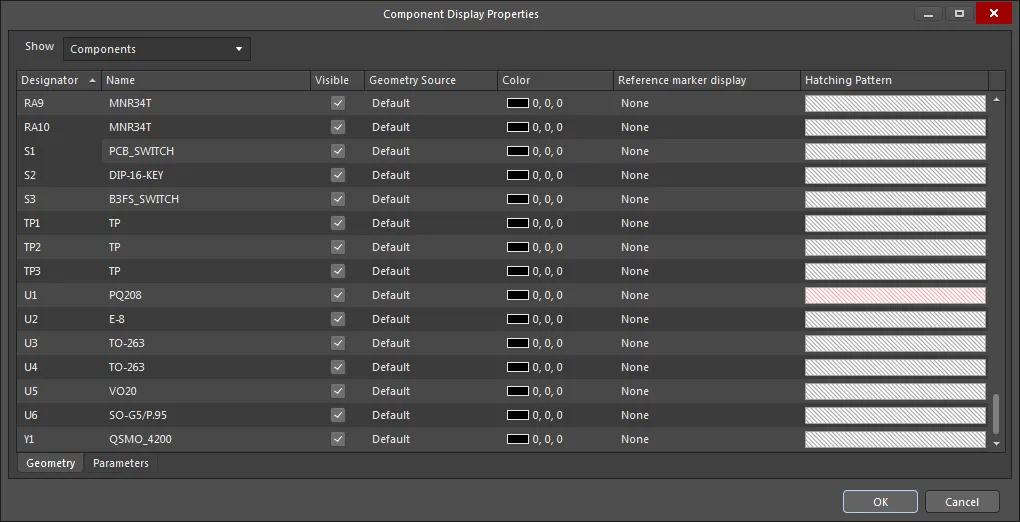Open the Show Components dropdown

(156, 49)
